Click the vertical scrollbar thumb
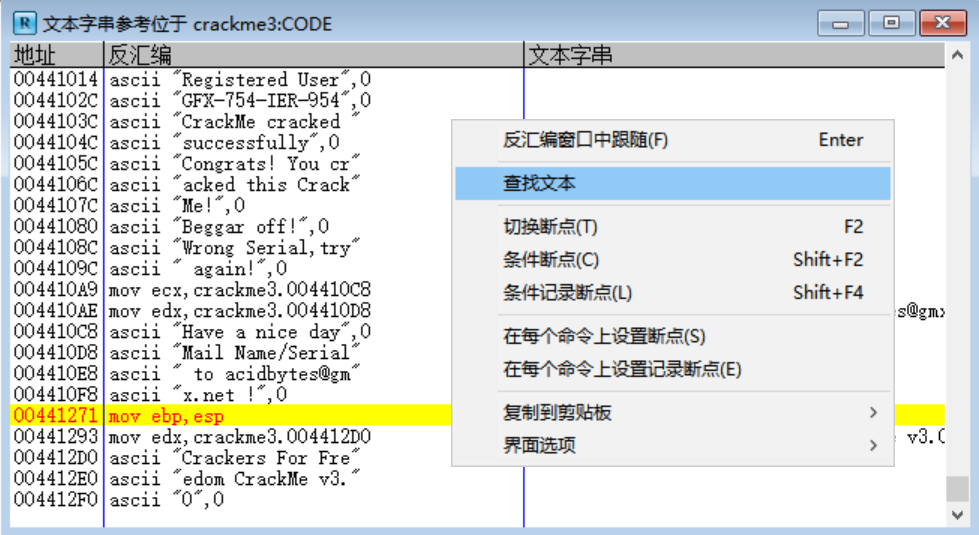Image resolution: width=979 pixels, height=535 pixels. click(957, 489)
